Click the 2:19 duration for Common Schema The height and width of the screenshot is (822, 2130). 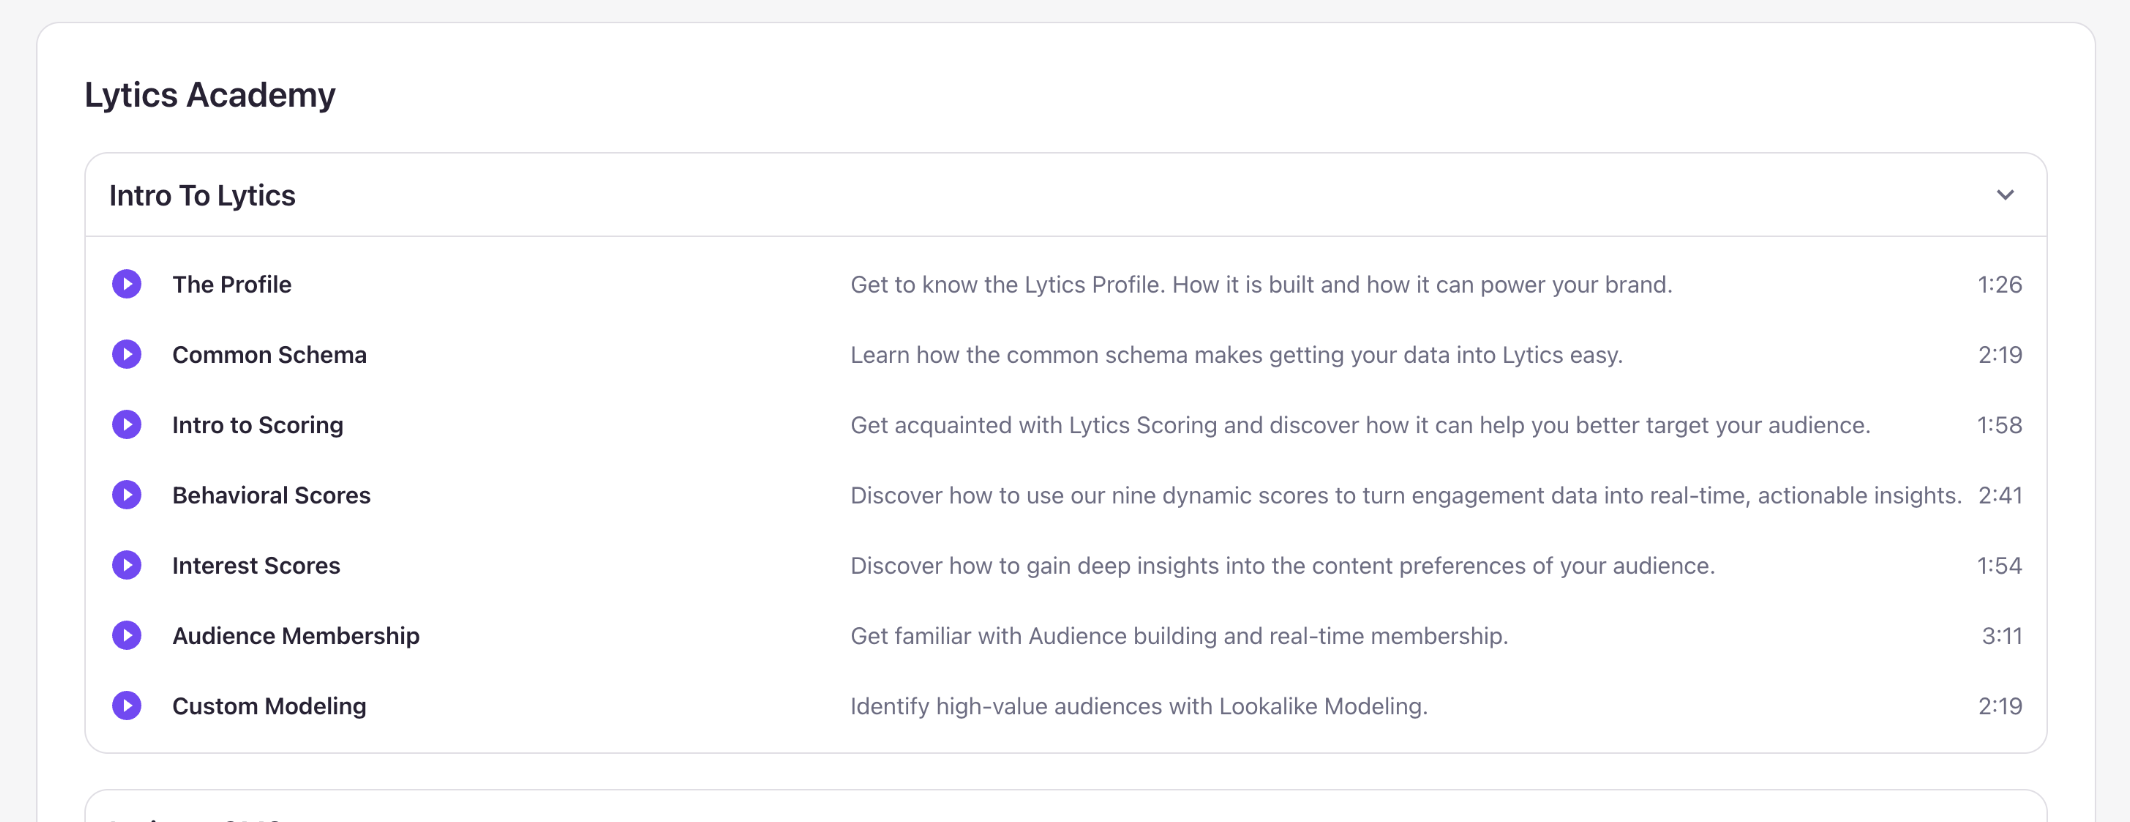click(2000, 355)
